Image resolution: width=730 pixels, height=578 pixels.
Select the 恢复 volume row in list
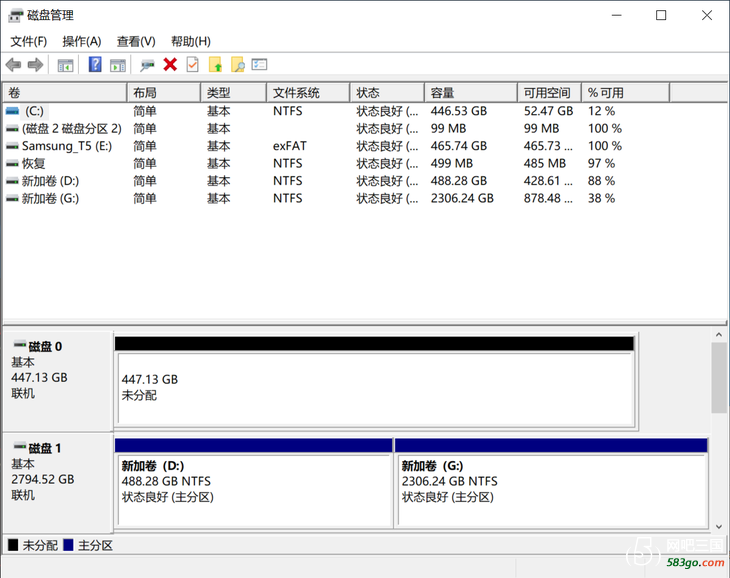[x=33, y=163]
